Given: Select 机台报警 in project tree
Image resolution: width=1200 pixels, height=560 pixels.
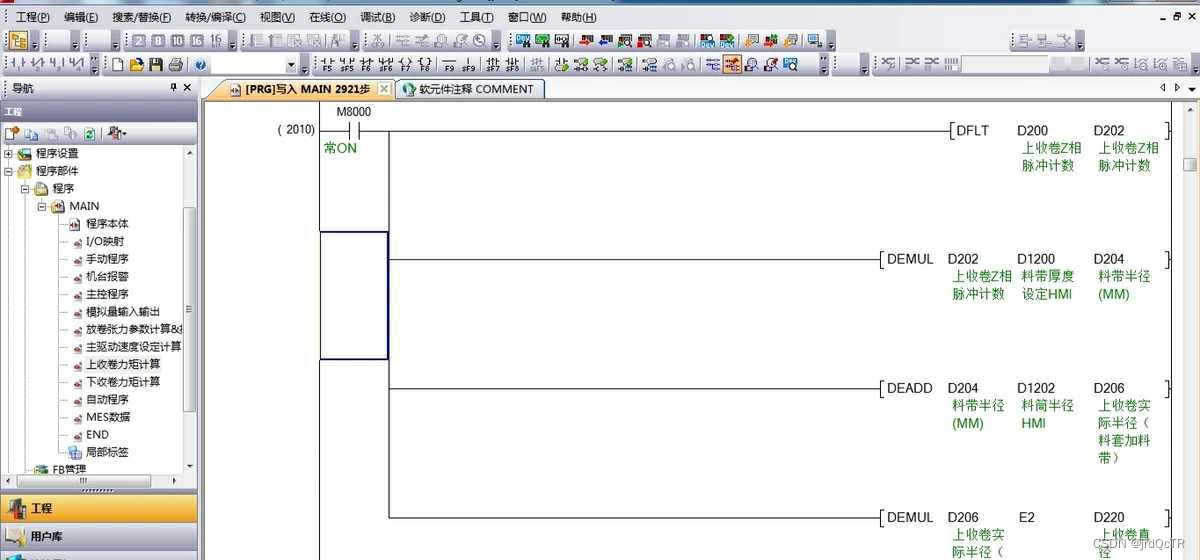Looking at the screenshot, I should tap(107, 276).
